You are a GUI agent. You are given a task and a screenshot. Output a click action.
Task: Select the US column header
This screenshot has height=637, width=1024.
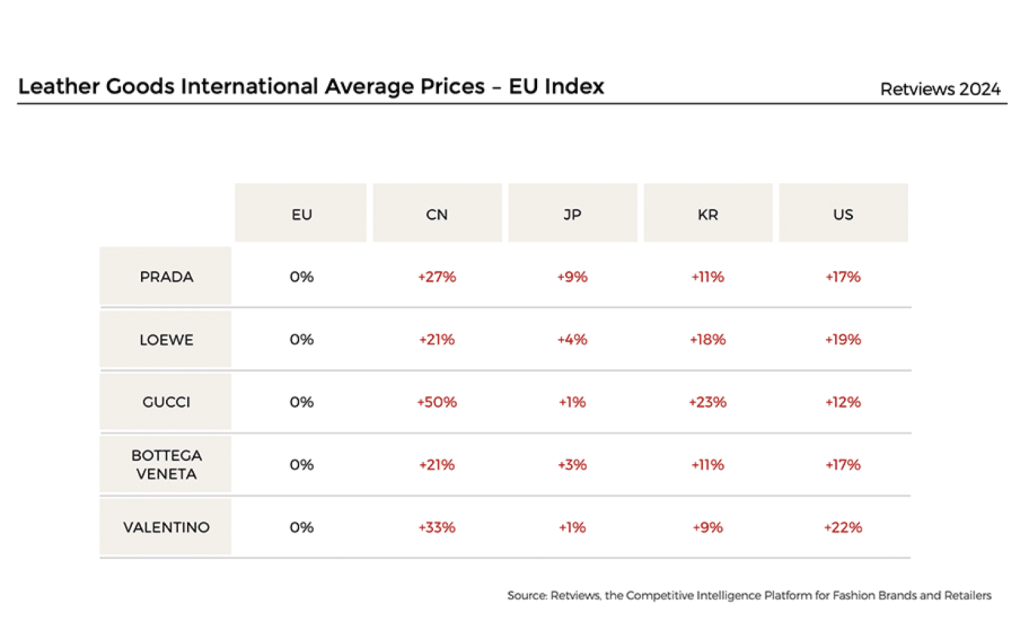pyautogui.click(x=843, y=214)
